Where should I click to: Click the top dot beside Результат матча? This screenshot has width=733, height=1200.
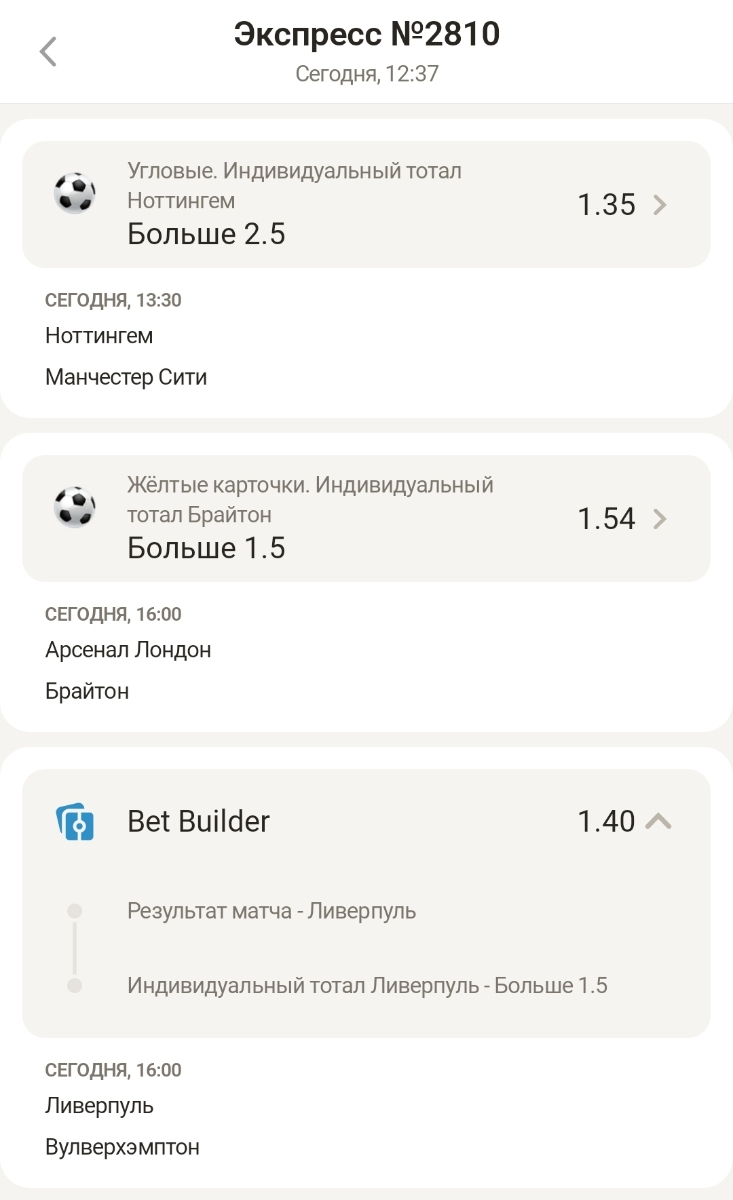pos(74,911)
